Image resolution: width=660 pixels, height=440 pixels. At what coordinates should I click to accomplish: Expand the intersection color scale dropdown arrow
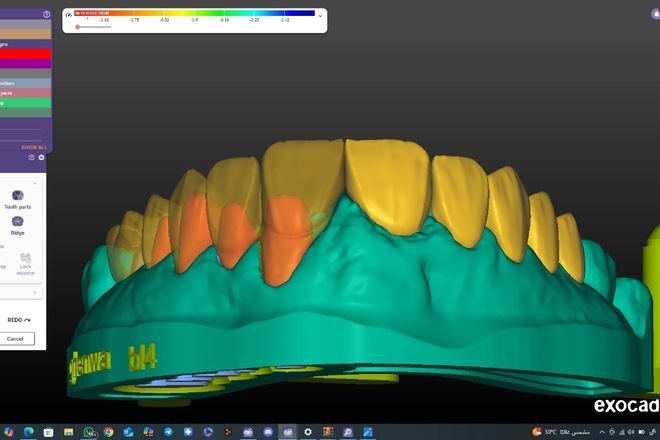[320, 16]
